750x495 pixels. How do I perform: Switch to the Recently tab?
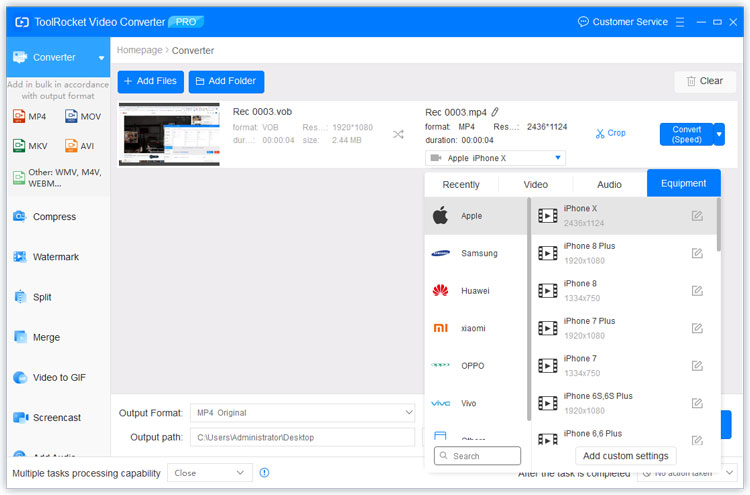[x=461, y=185]
